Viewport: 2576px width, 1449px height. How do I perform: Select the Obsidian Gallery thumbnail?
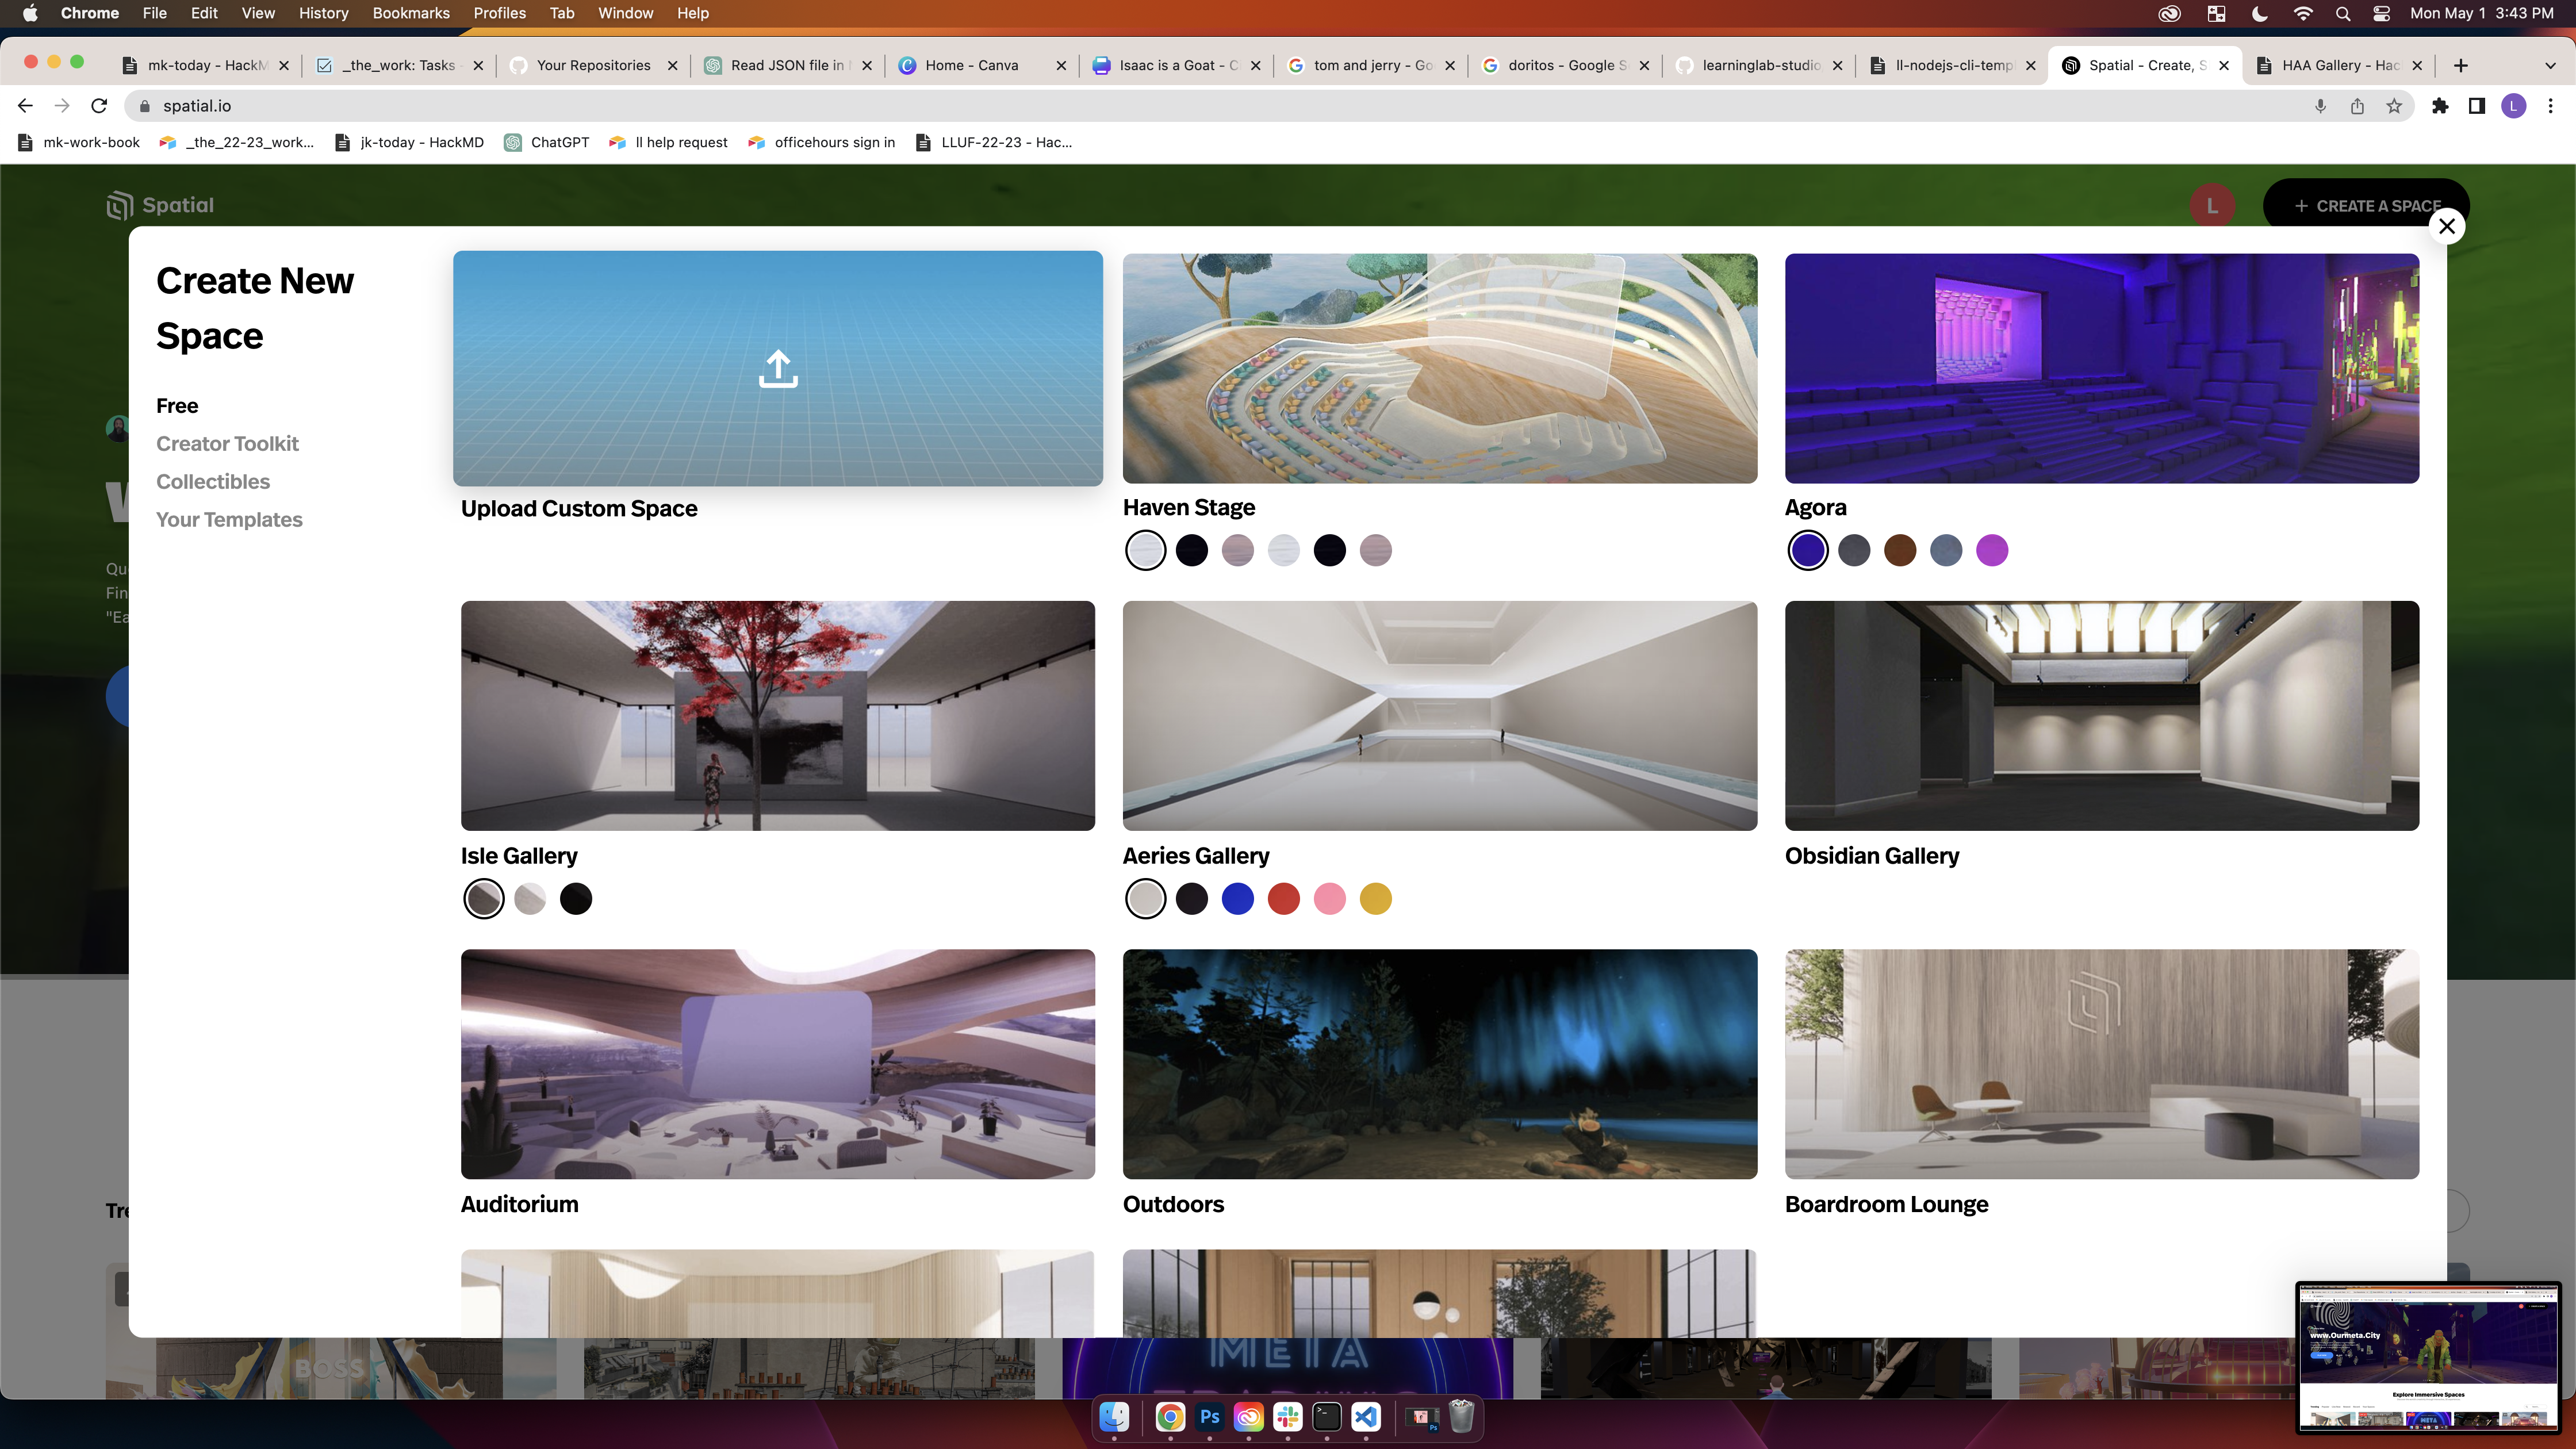[x=2101, y=716]
